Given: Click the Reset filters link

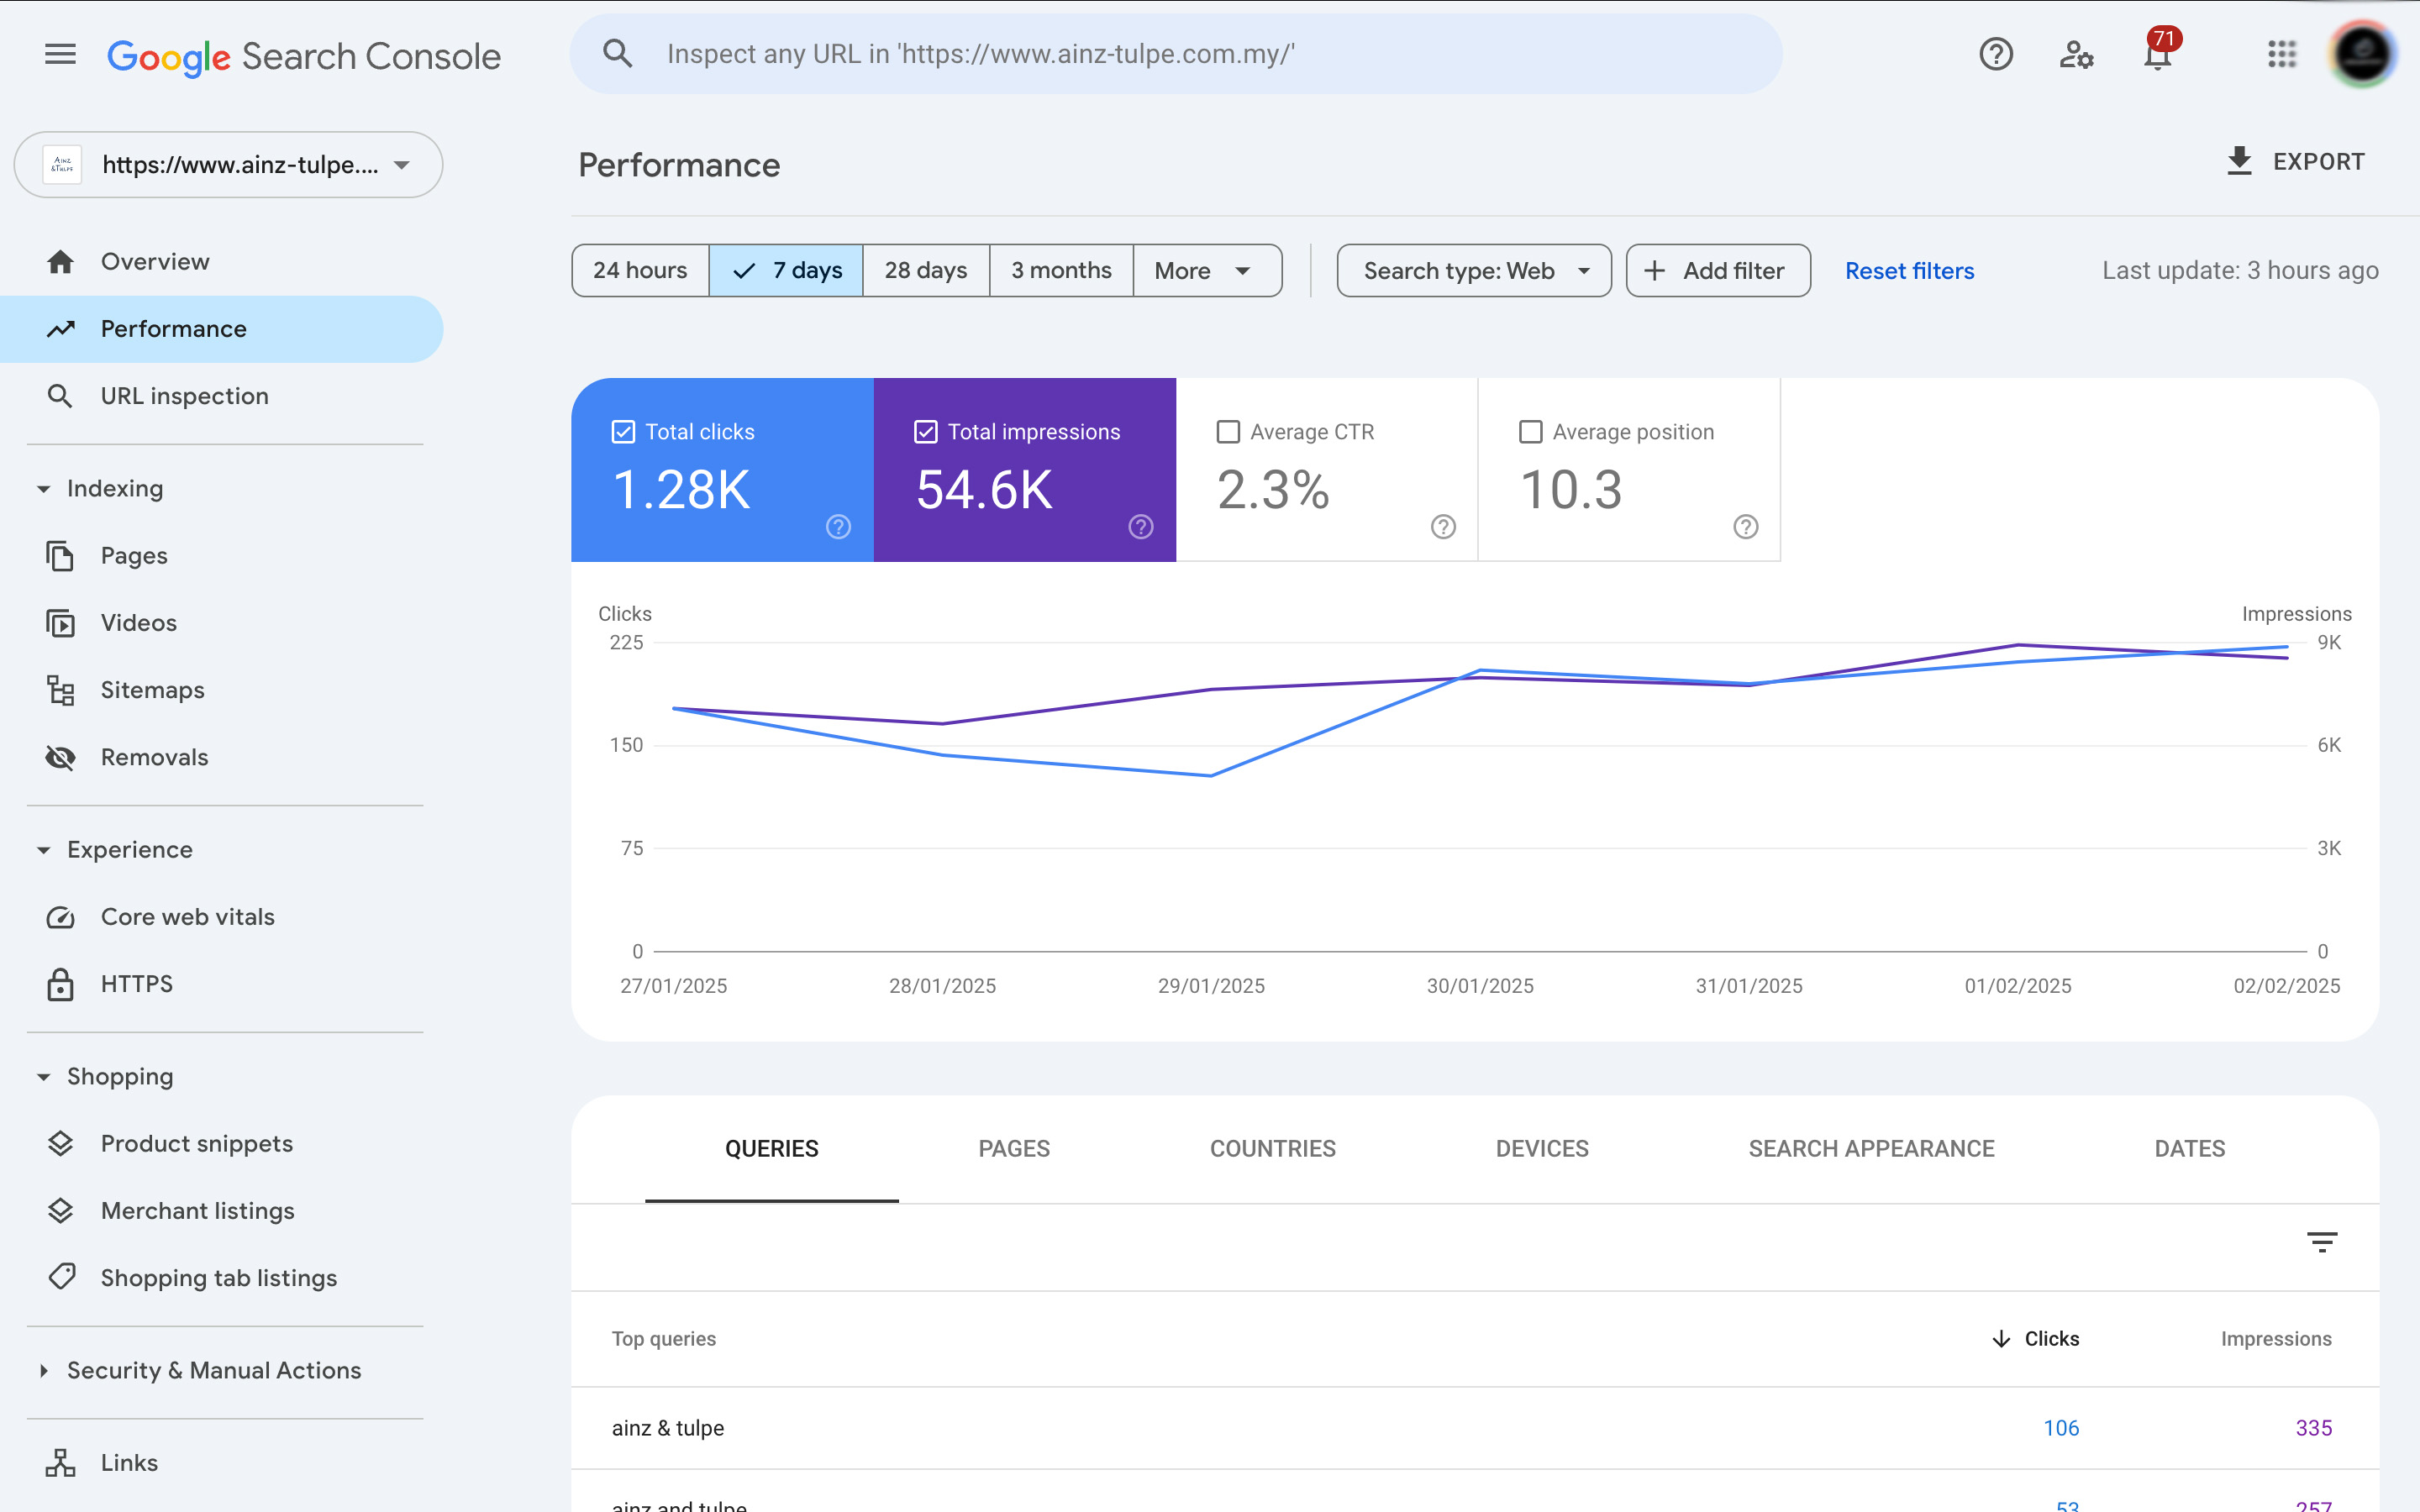Looking at the screenshot, I should (x=1909, y=270).
